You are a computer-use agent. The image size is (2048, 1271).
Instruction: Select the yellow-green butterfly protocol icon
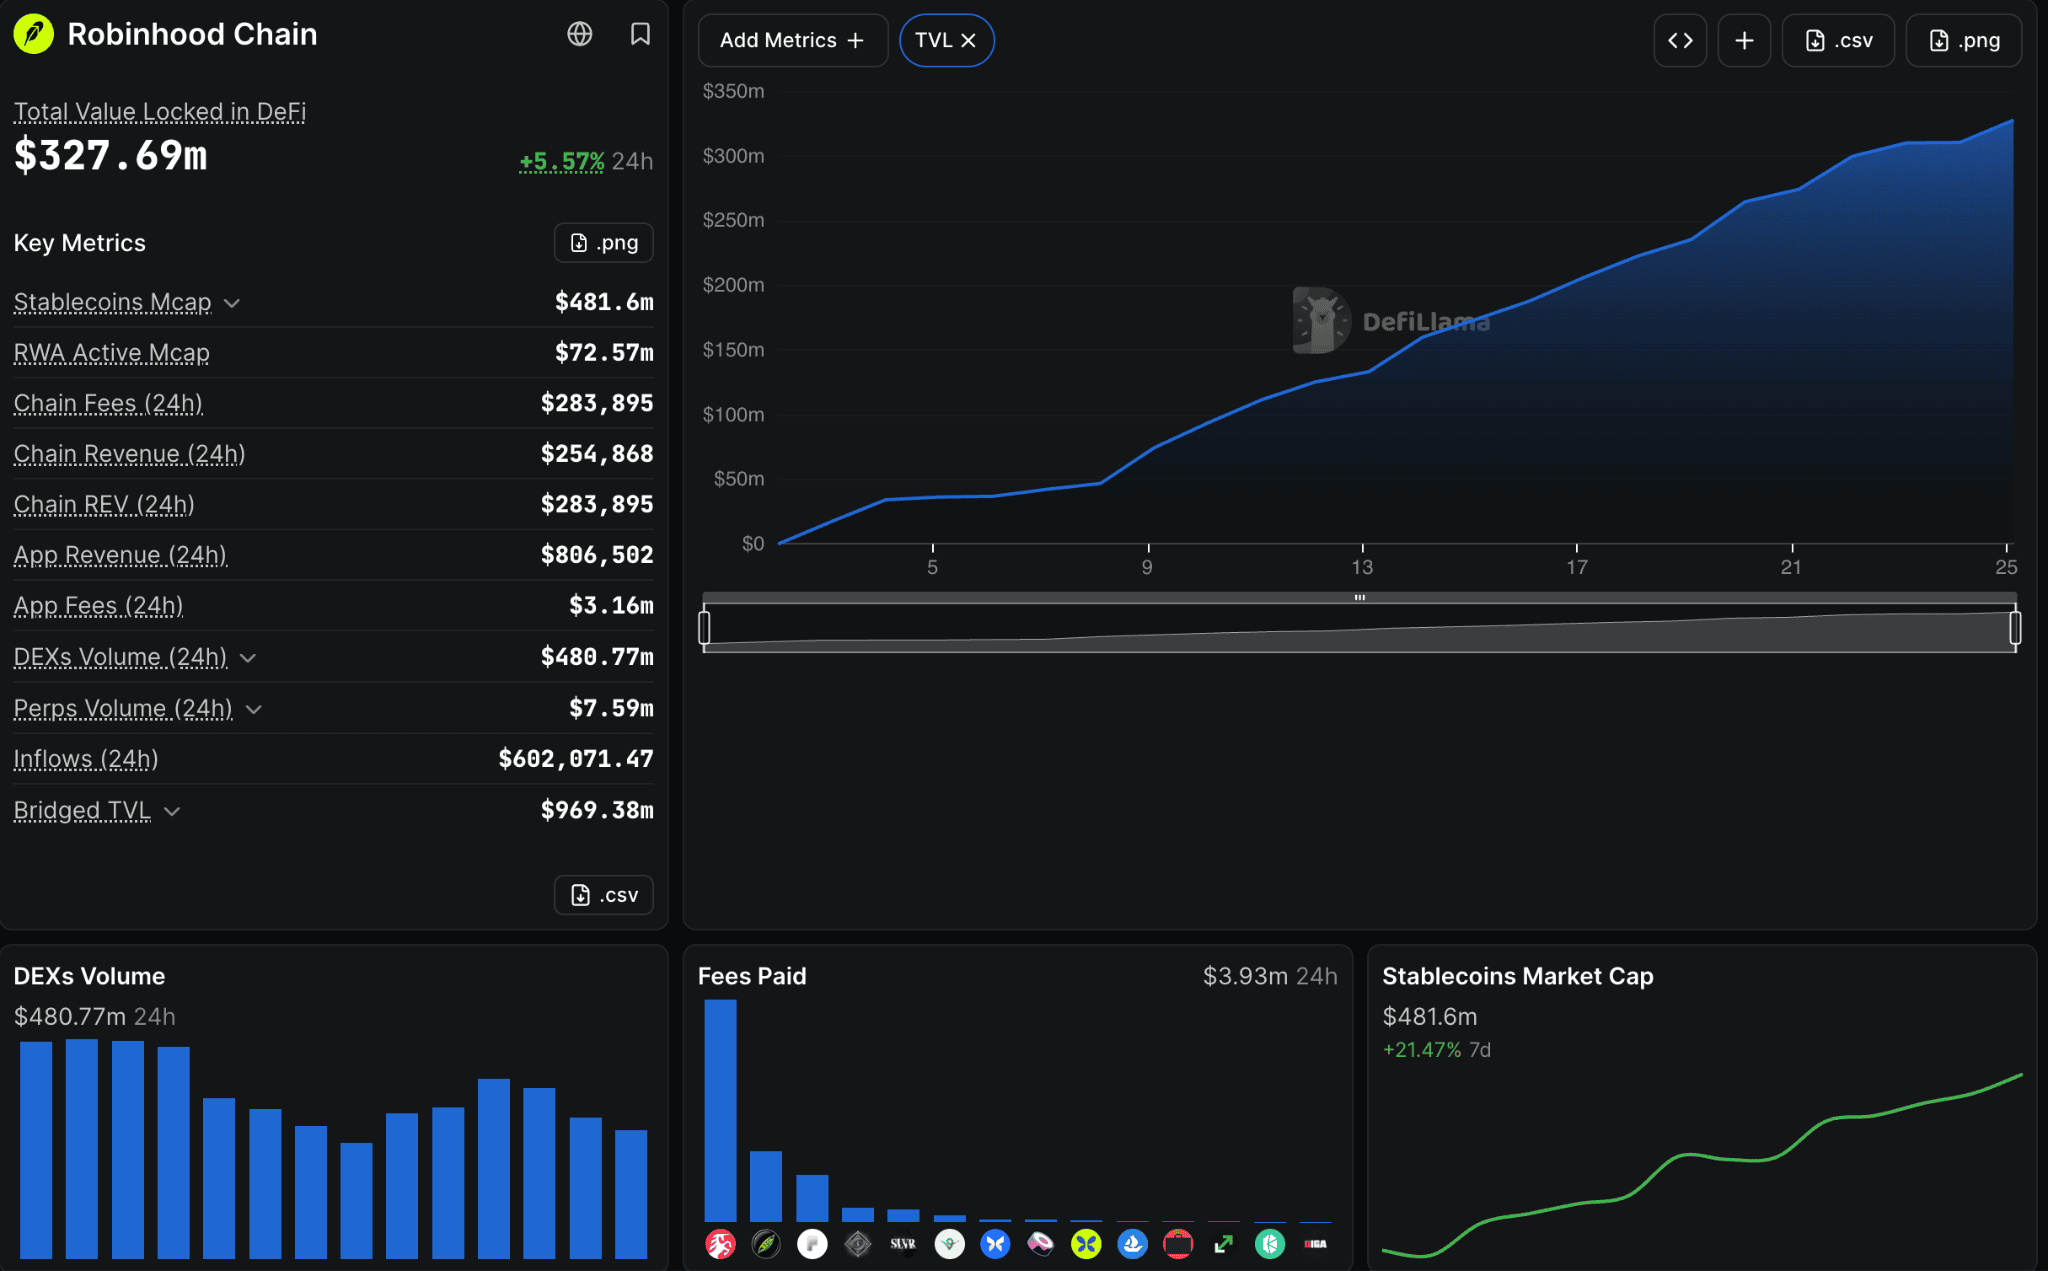tap(1086, 1244)
